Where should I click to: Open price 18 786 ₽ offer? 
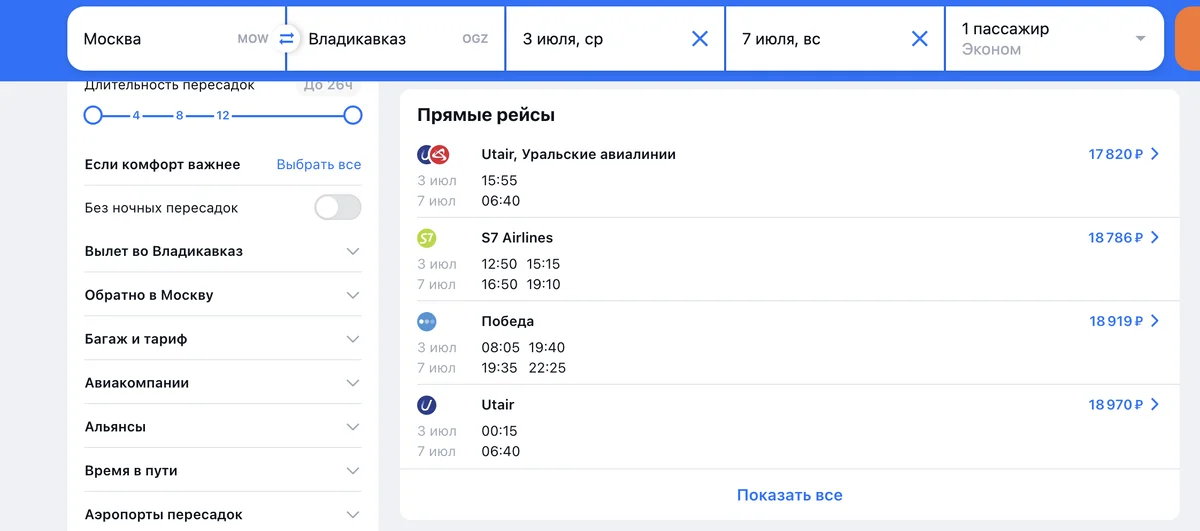click(1115, 238)
